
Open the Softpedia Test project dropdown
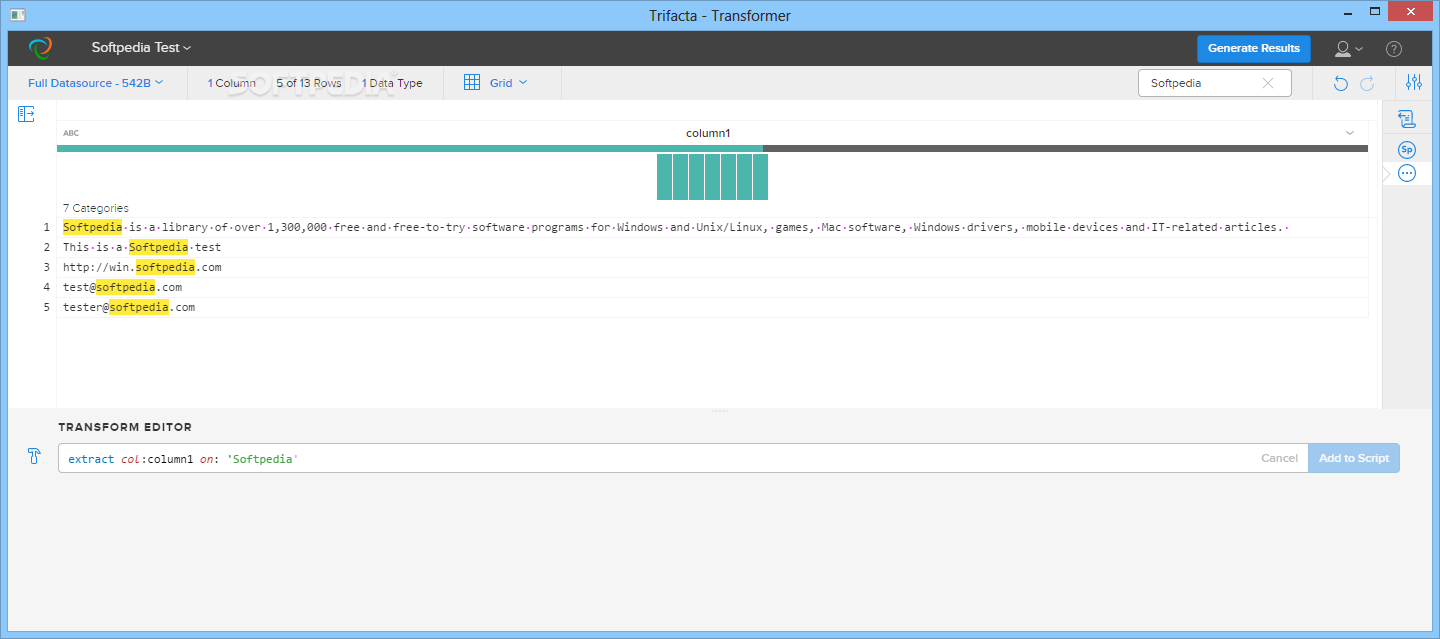(x=141, y=48)
